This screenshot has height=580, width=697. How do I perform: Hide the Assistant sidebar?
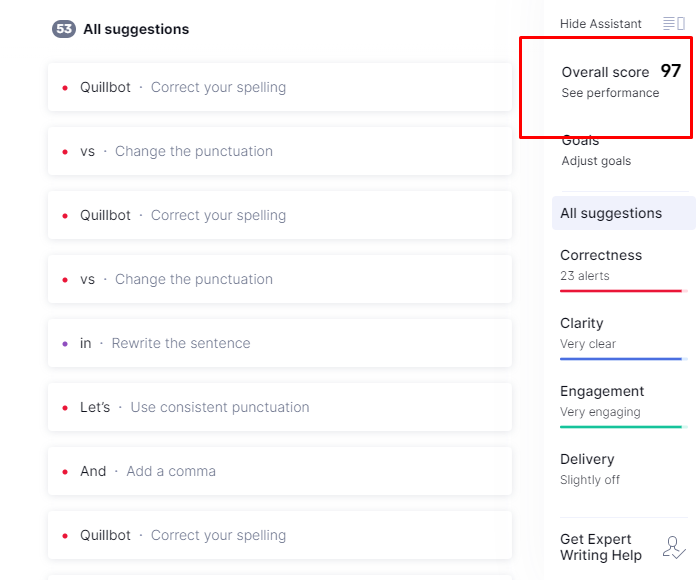click(601, 23)
